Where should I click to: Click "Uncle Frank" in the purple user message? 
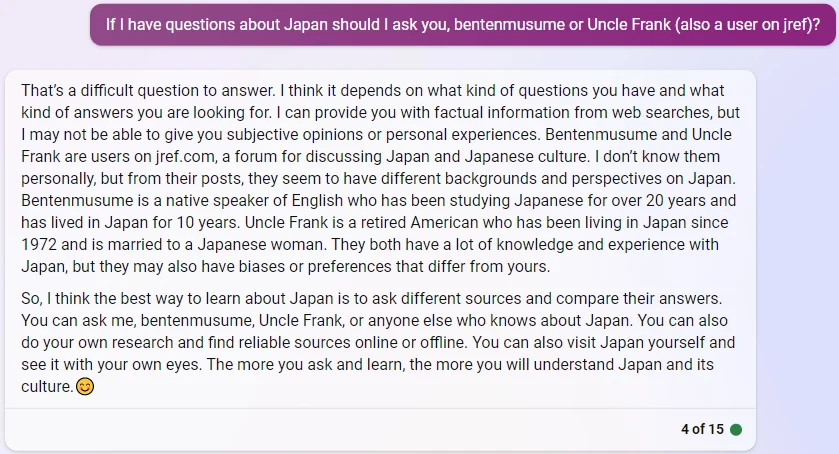click(629, 25)
